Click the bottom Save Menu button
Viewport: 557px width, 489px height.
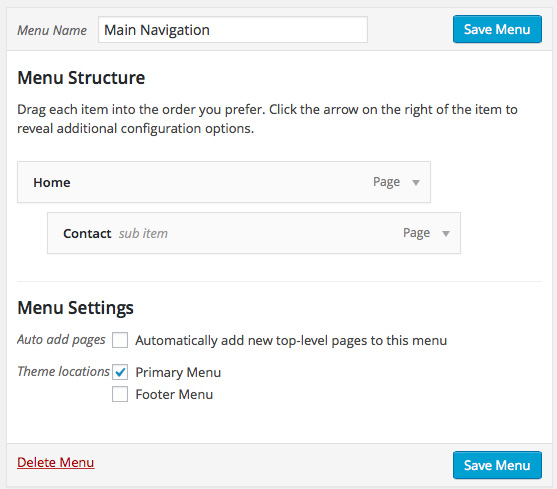point(497,465)
